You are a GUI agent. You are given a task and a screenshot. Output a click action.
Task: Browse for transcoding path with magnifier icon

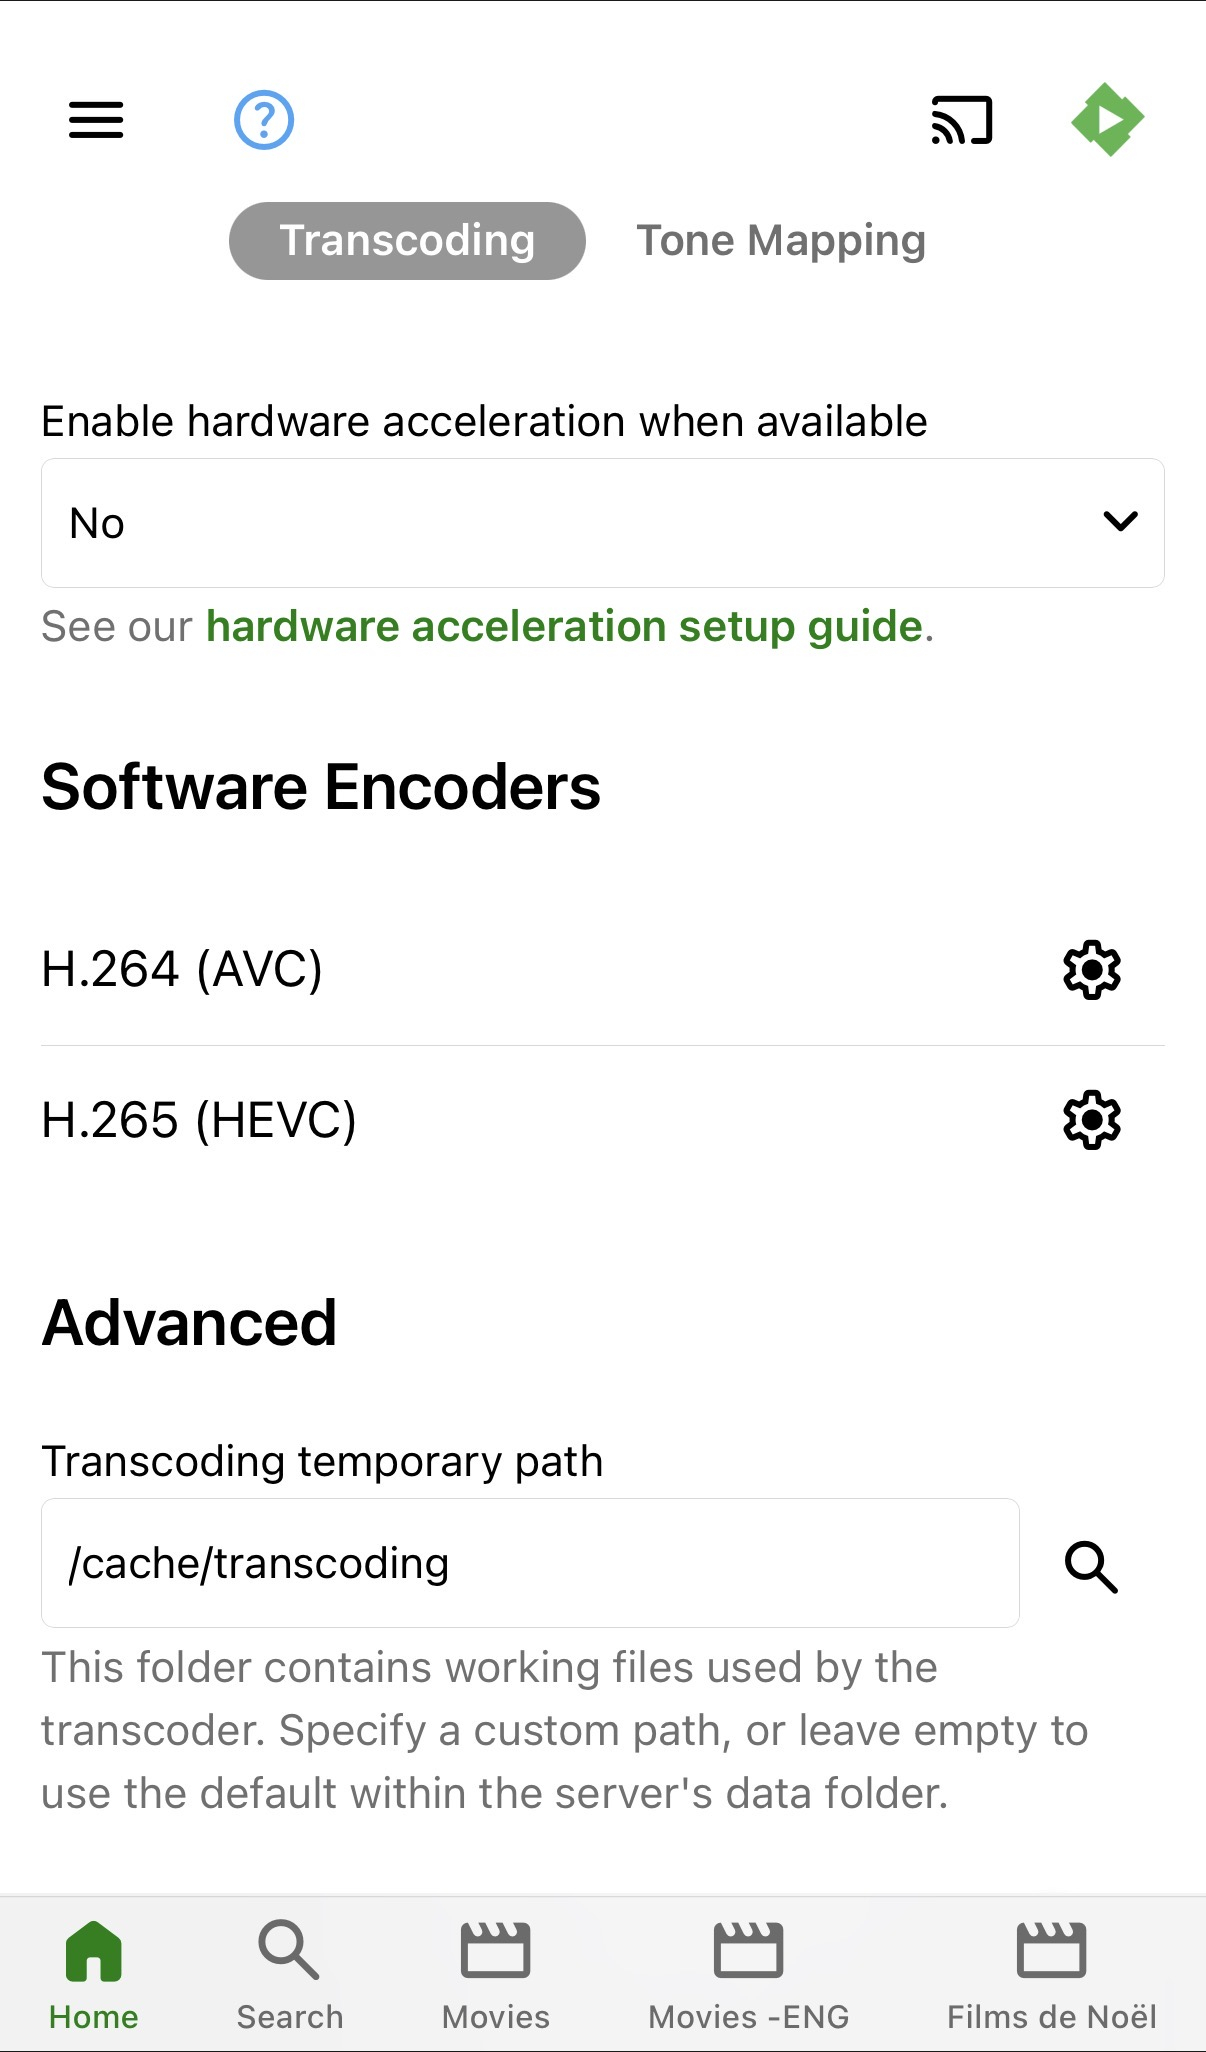pos(1091,1566)
